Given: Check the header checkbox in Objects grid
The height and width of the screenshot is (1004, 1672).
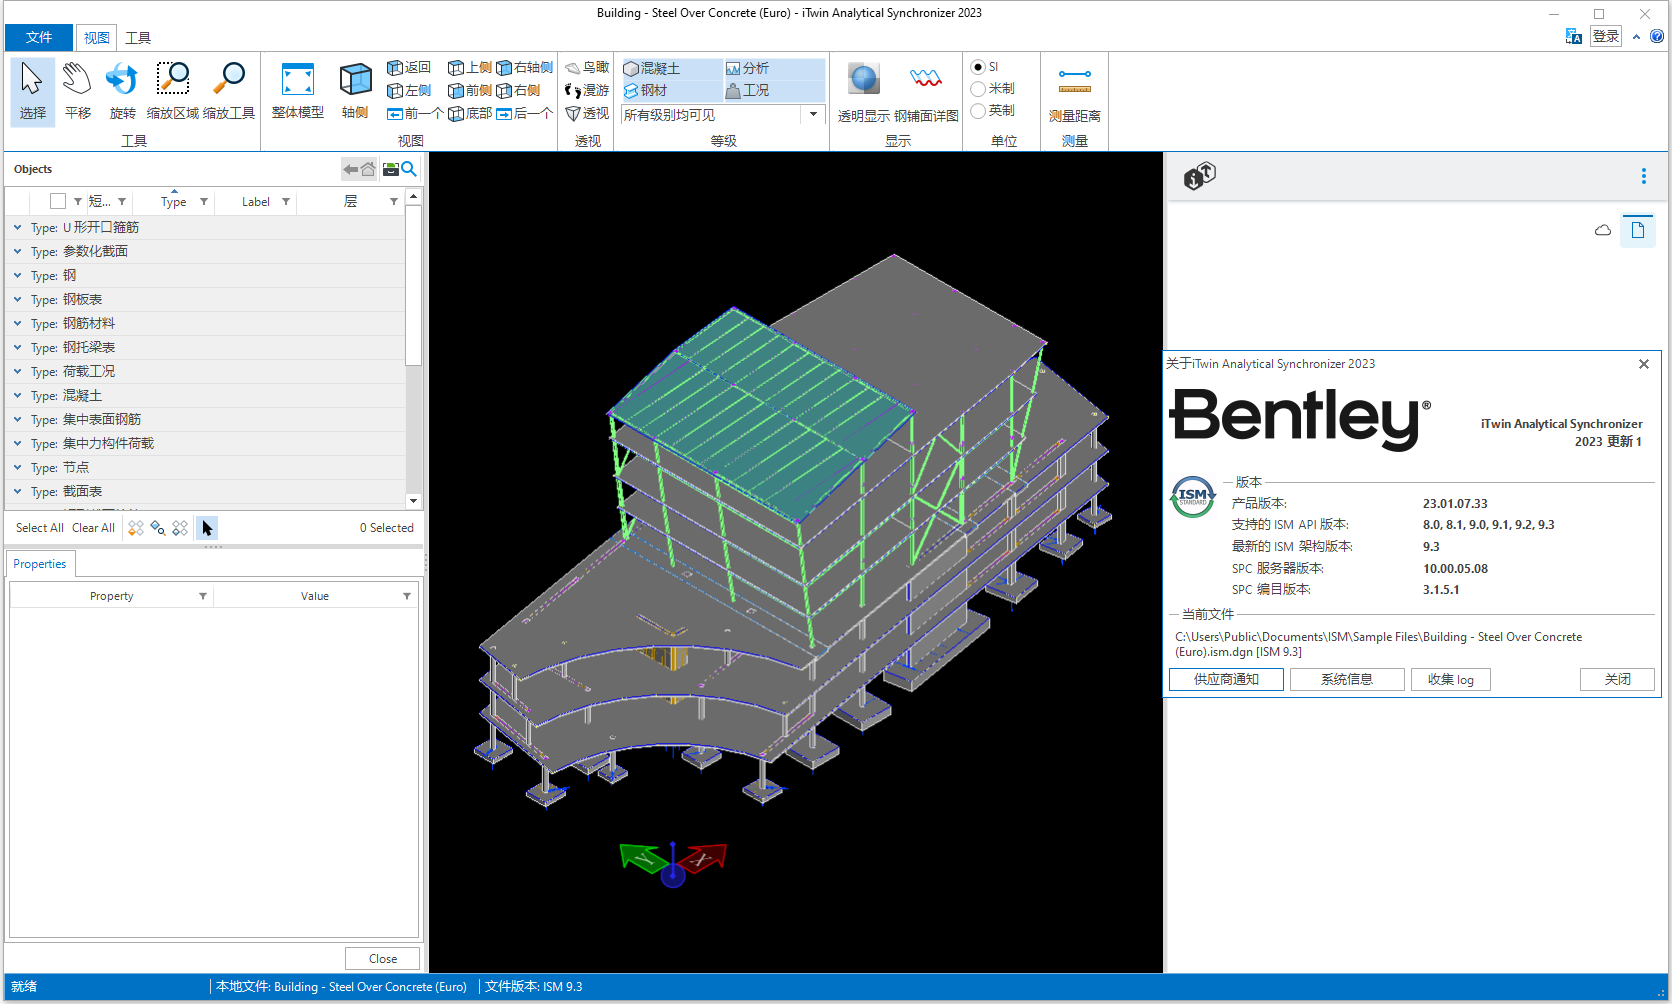Looking at the screenshot, I should [58, 201].
